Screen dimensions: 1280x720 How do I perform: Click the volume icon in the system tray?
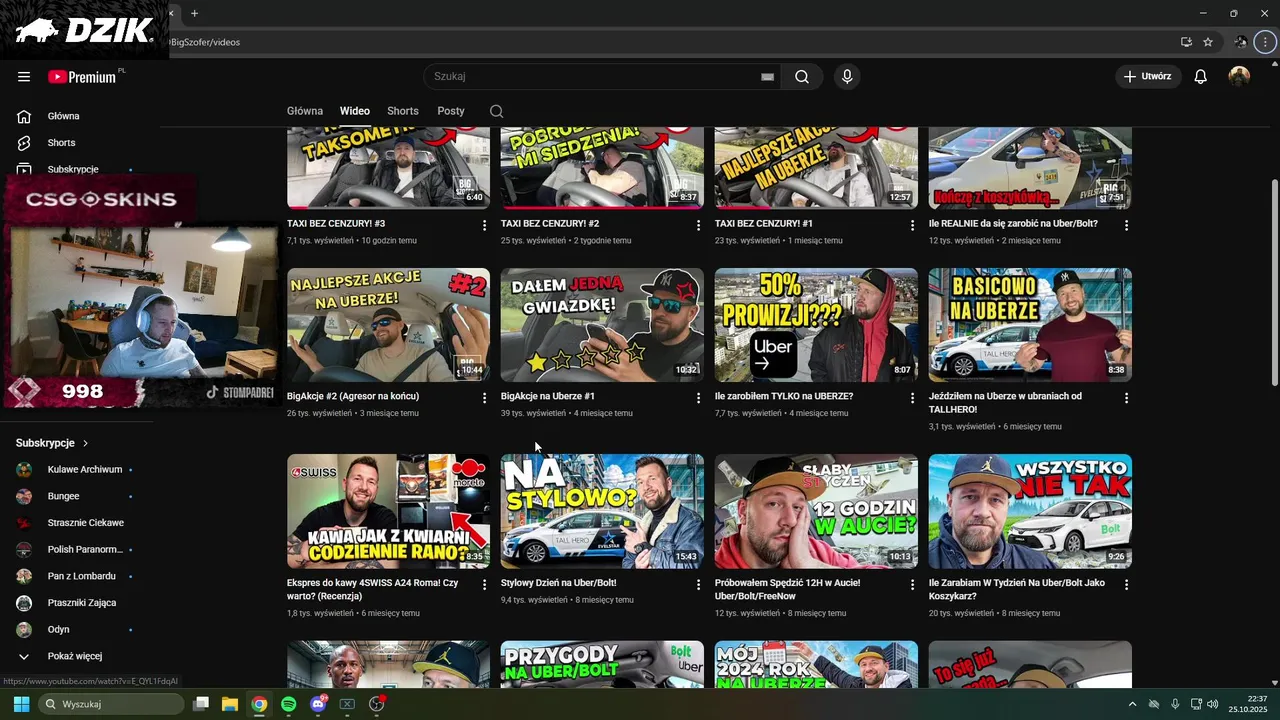click(x=1213, y=704)
